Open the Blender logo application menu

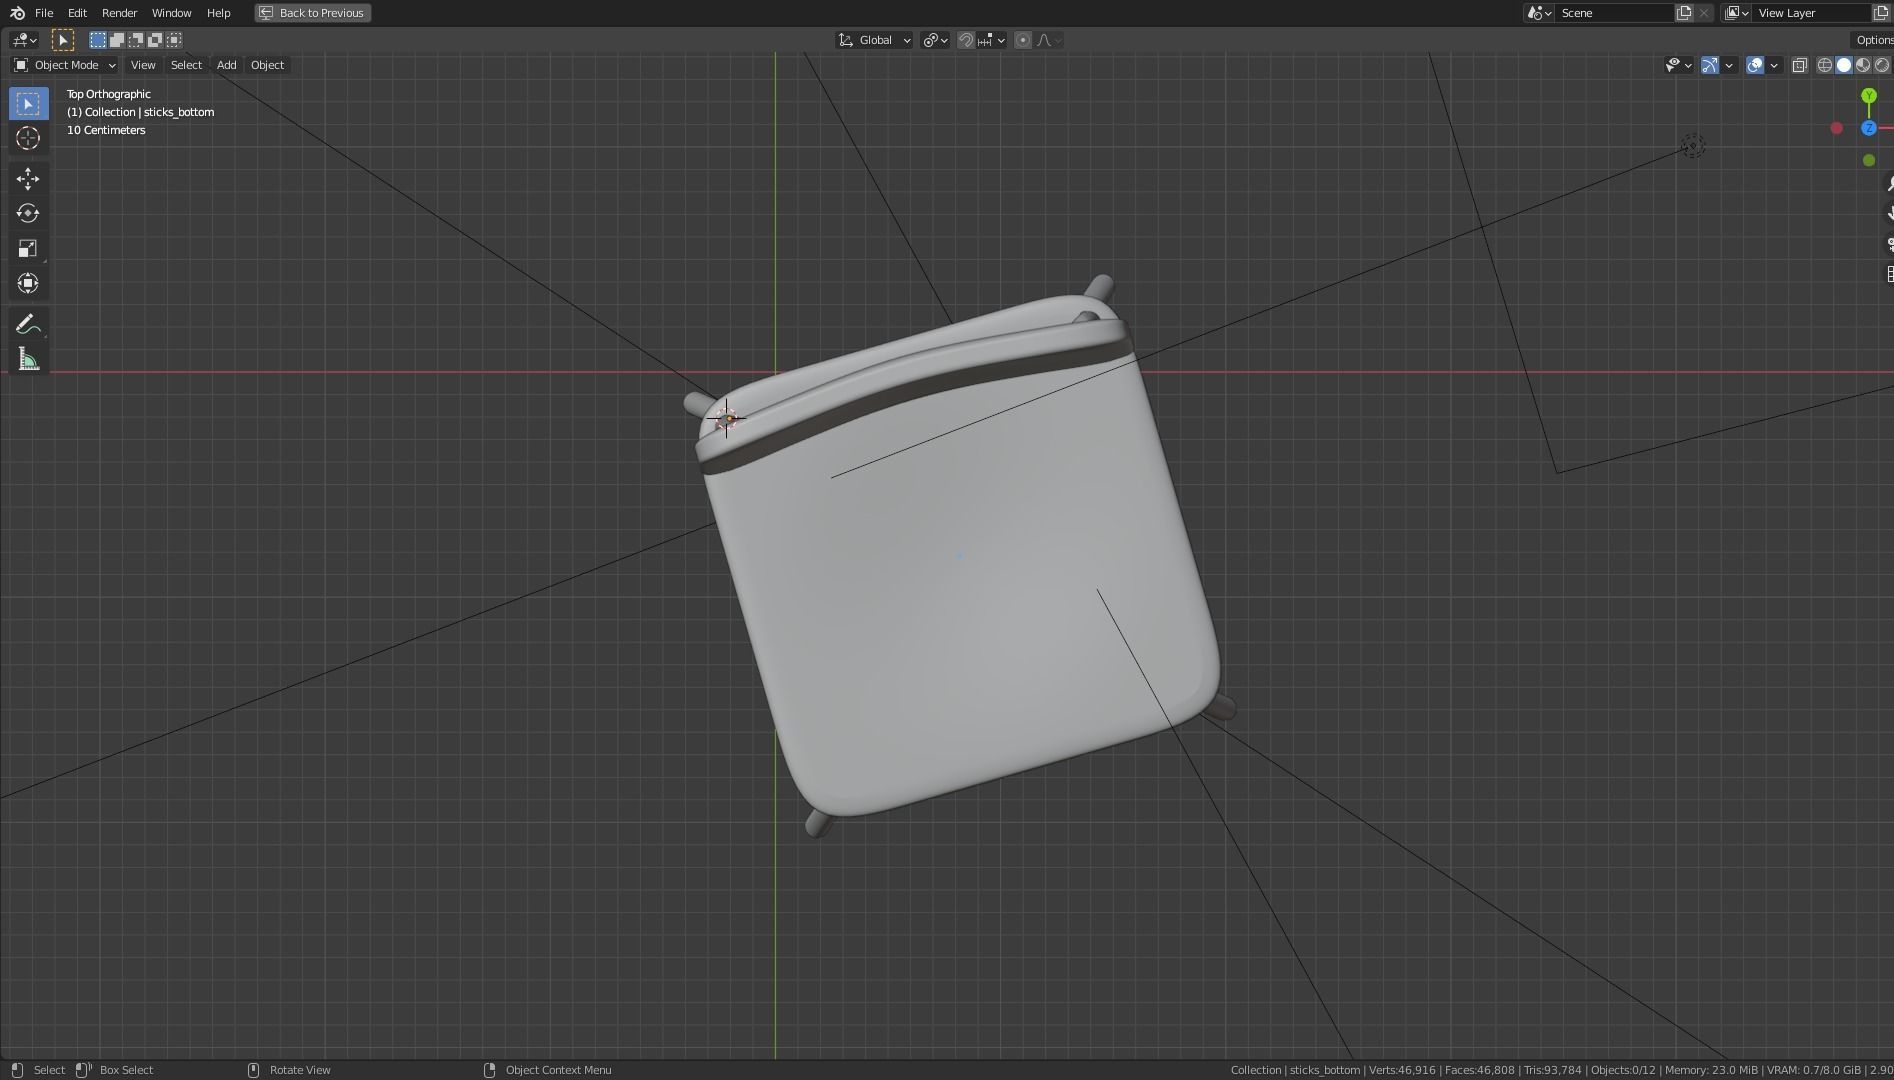17,13
